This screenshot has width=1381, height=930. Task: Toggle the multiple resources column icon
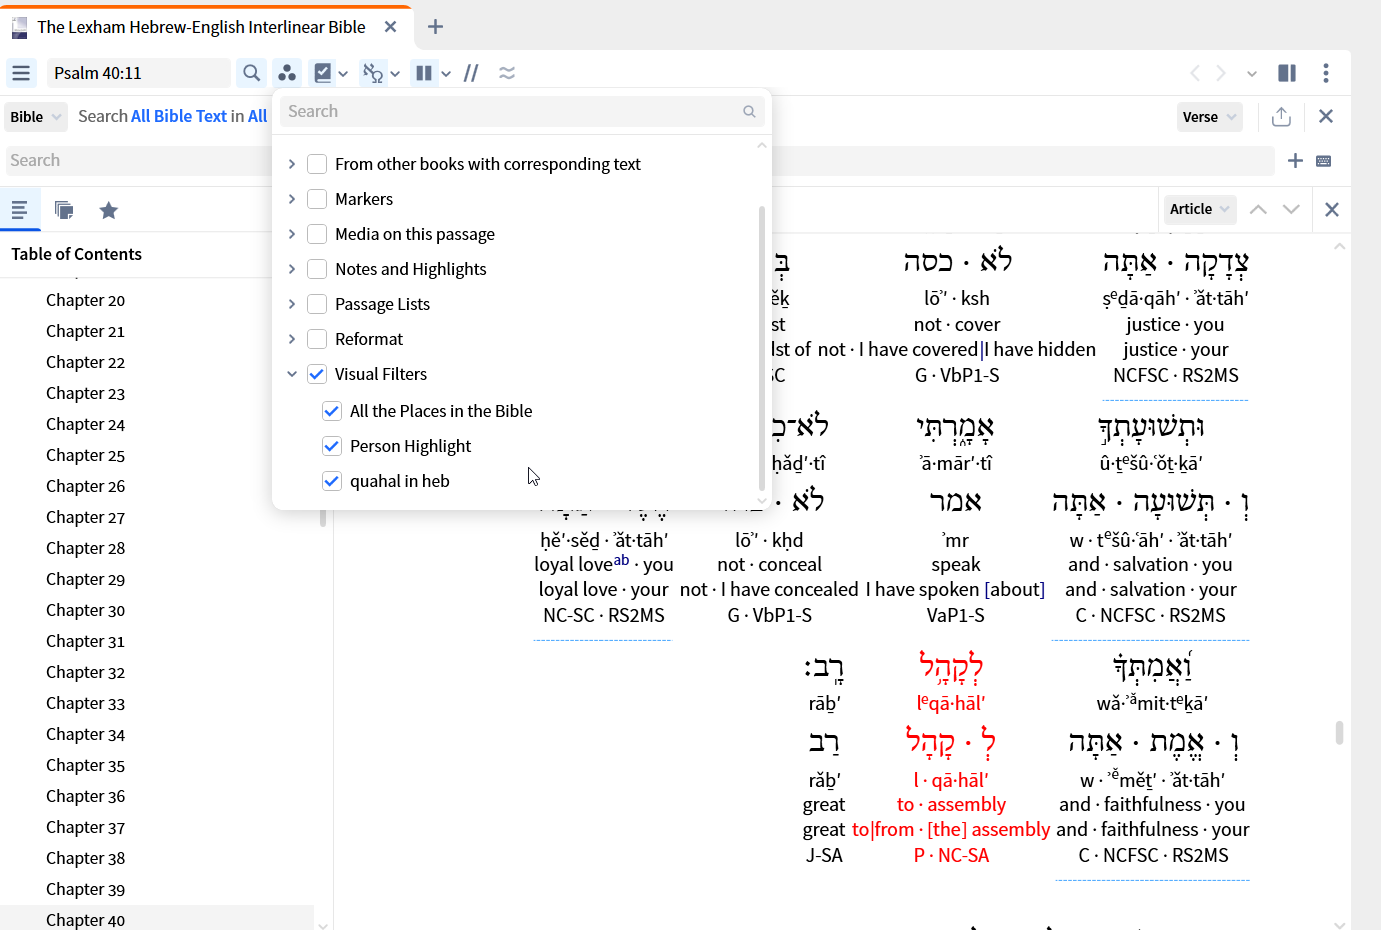[424, 73]
